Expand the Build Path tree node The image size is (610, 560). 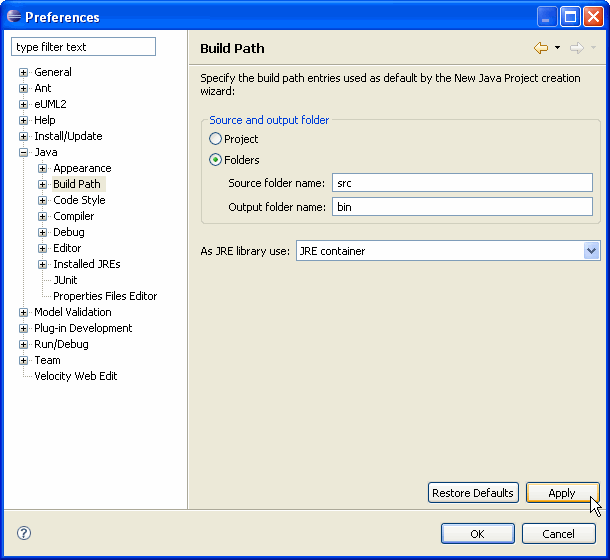[42, 184]
